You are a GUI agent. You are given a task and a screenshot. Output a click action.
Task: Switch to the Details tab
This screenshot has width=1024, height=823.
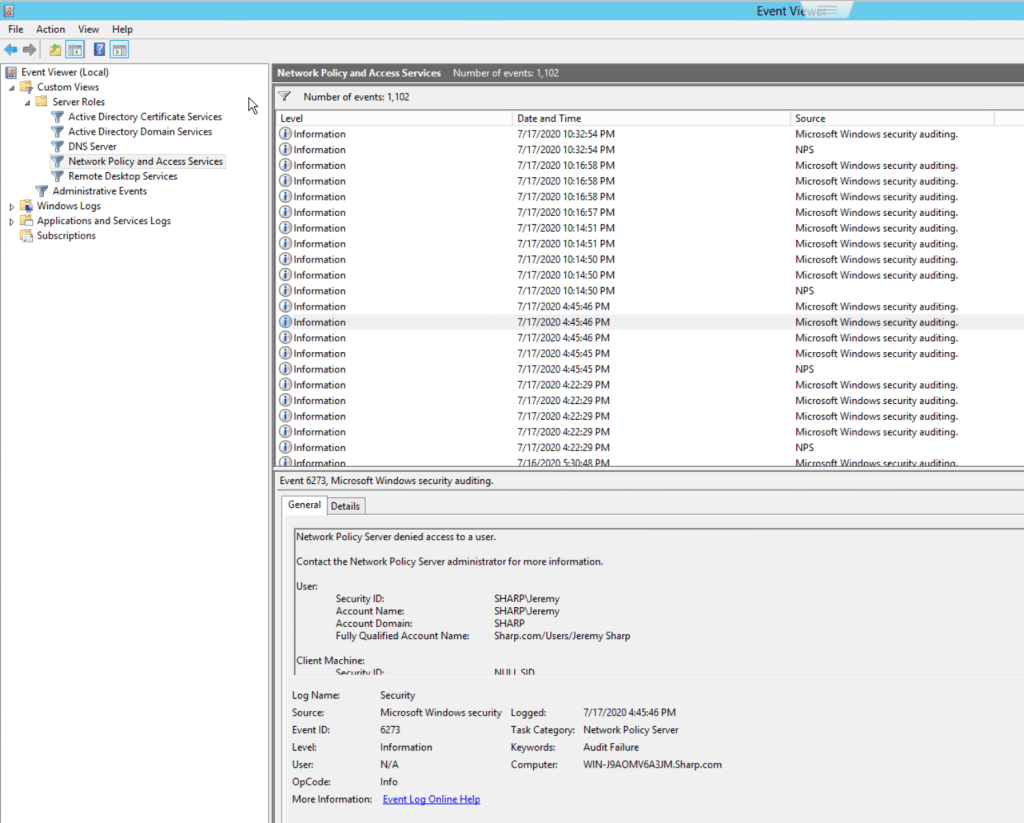(346, 506)
